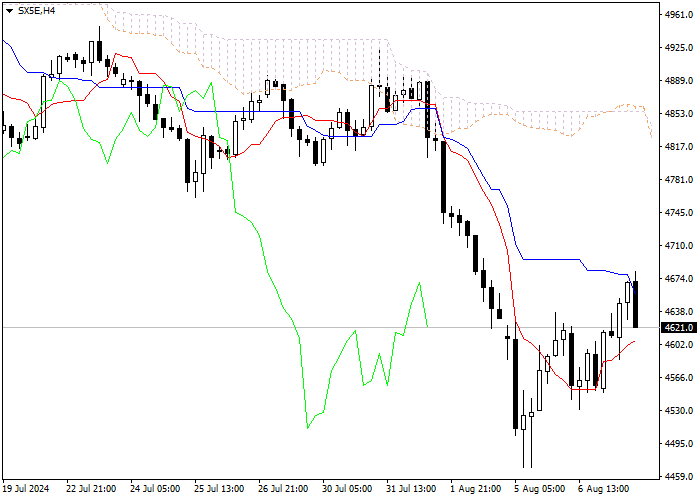This screenshot has height=500, width=700.
Task: Click the 4602.0 price scale label
Action: 679,345
